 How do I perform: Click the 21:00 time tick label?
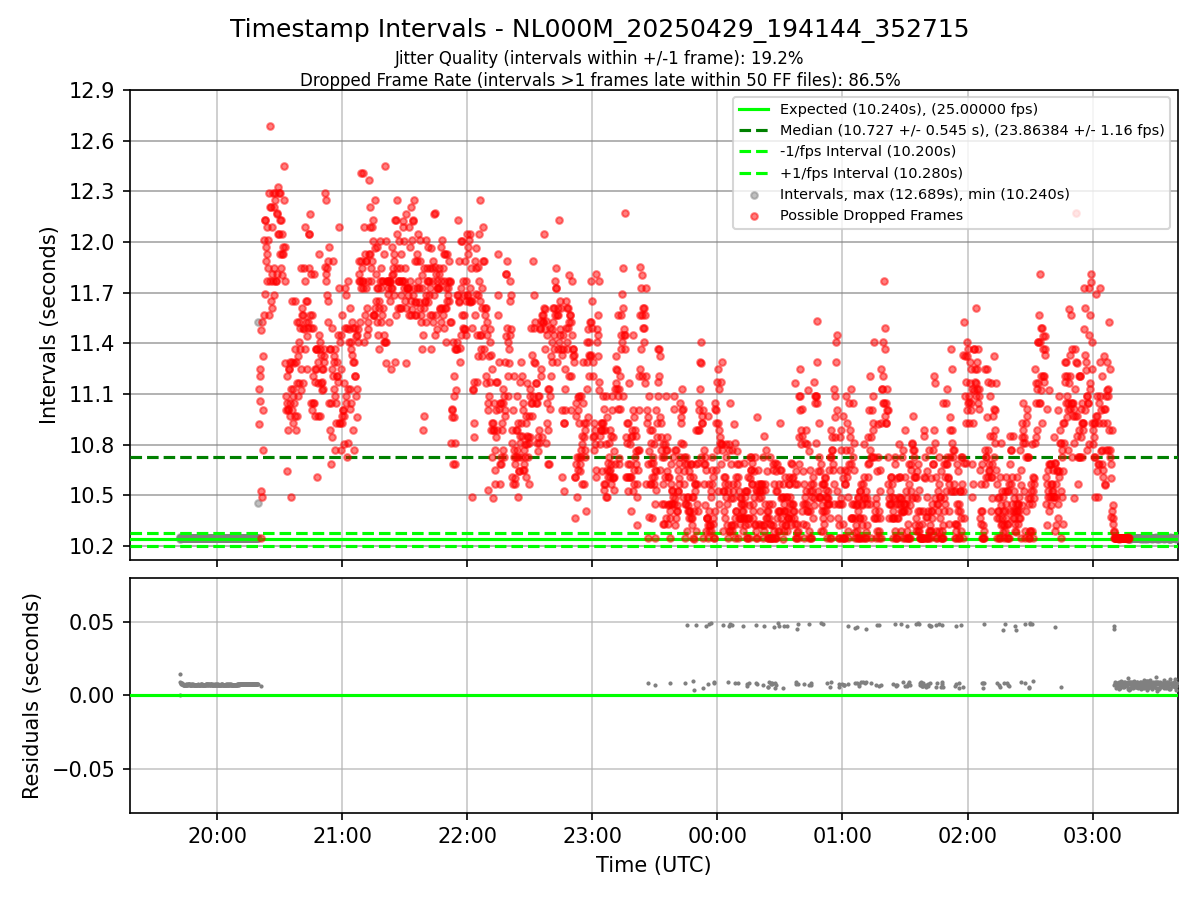pyautogui.click(x=342, y=834)
